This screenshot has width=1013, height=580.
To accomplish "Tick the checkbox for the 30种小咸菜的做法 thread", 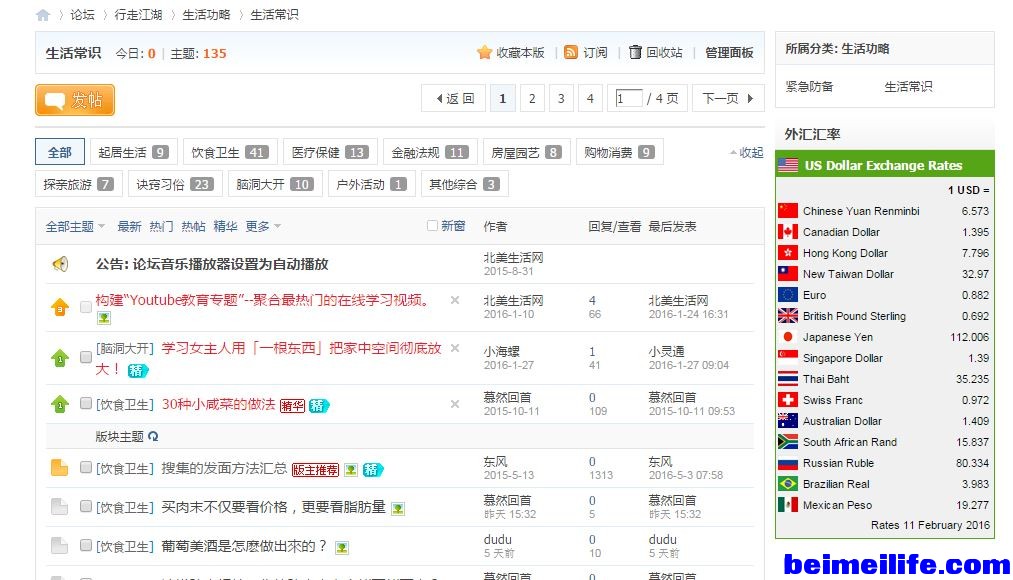I will 86,404.
